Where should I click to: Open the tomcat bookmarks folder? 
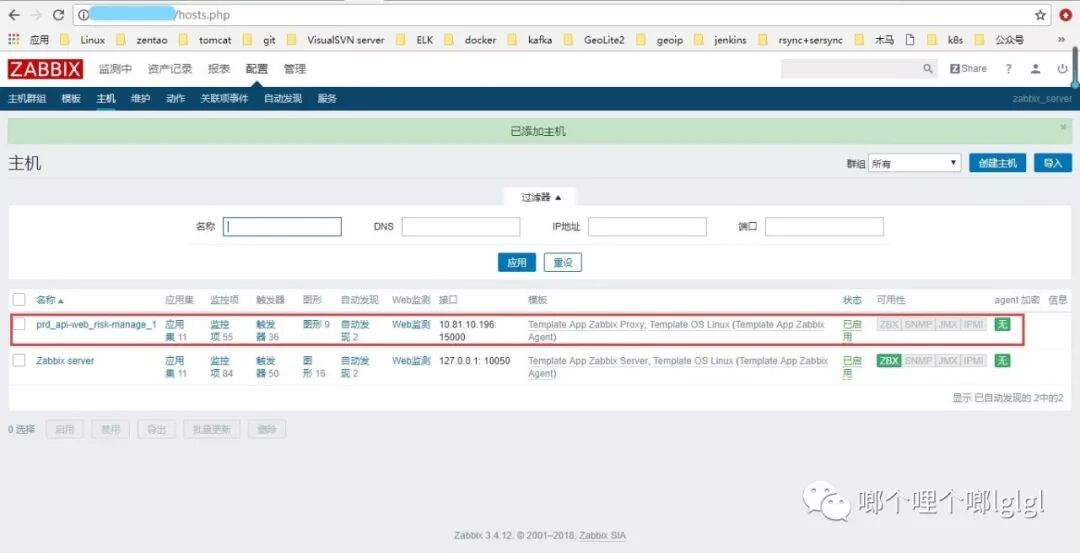[x=207, y=40]
